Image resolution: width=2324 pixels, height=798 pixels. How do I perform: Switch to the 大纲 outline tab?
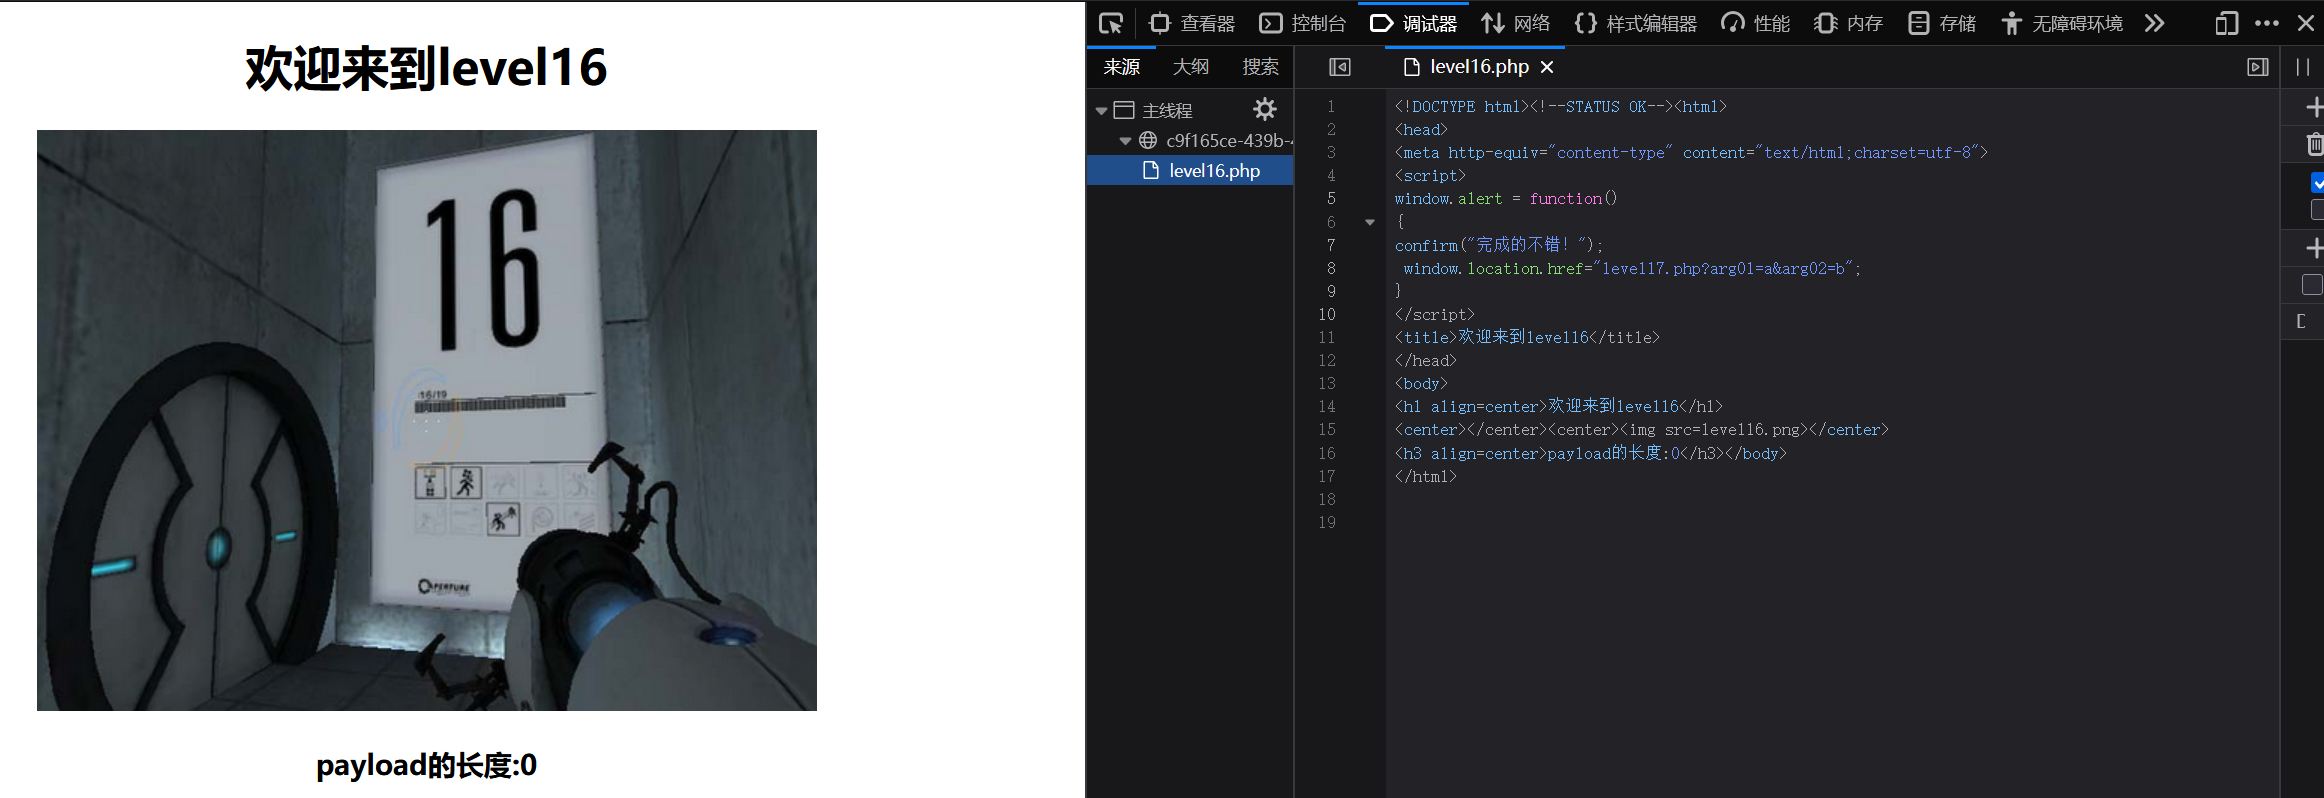1190,67
